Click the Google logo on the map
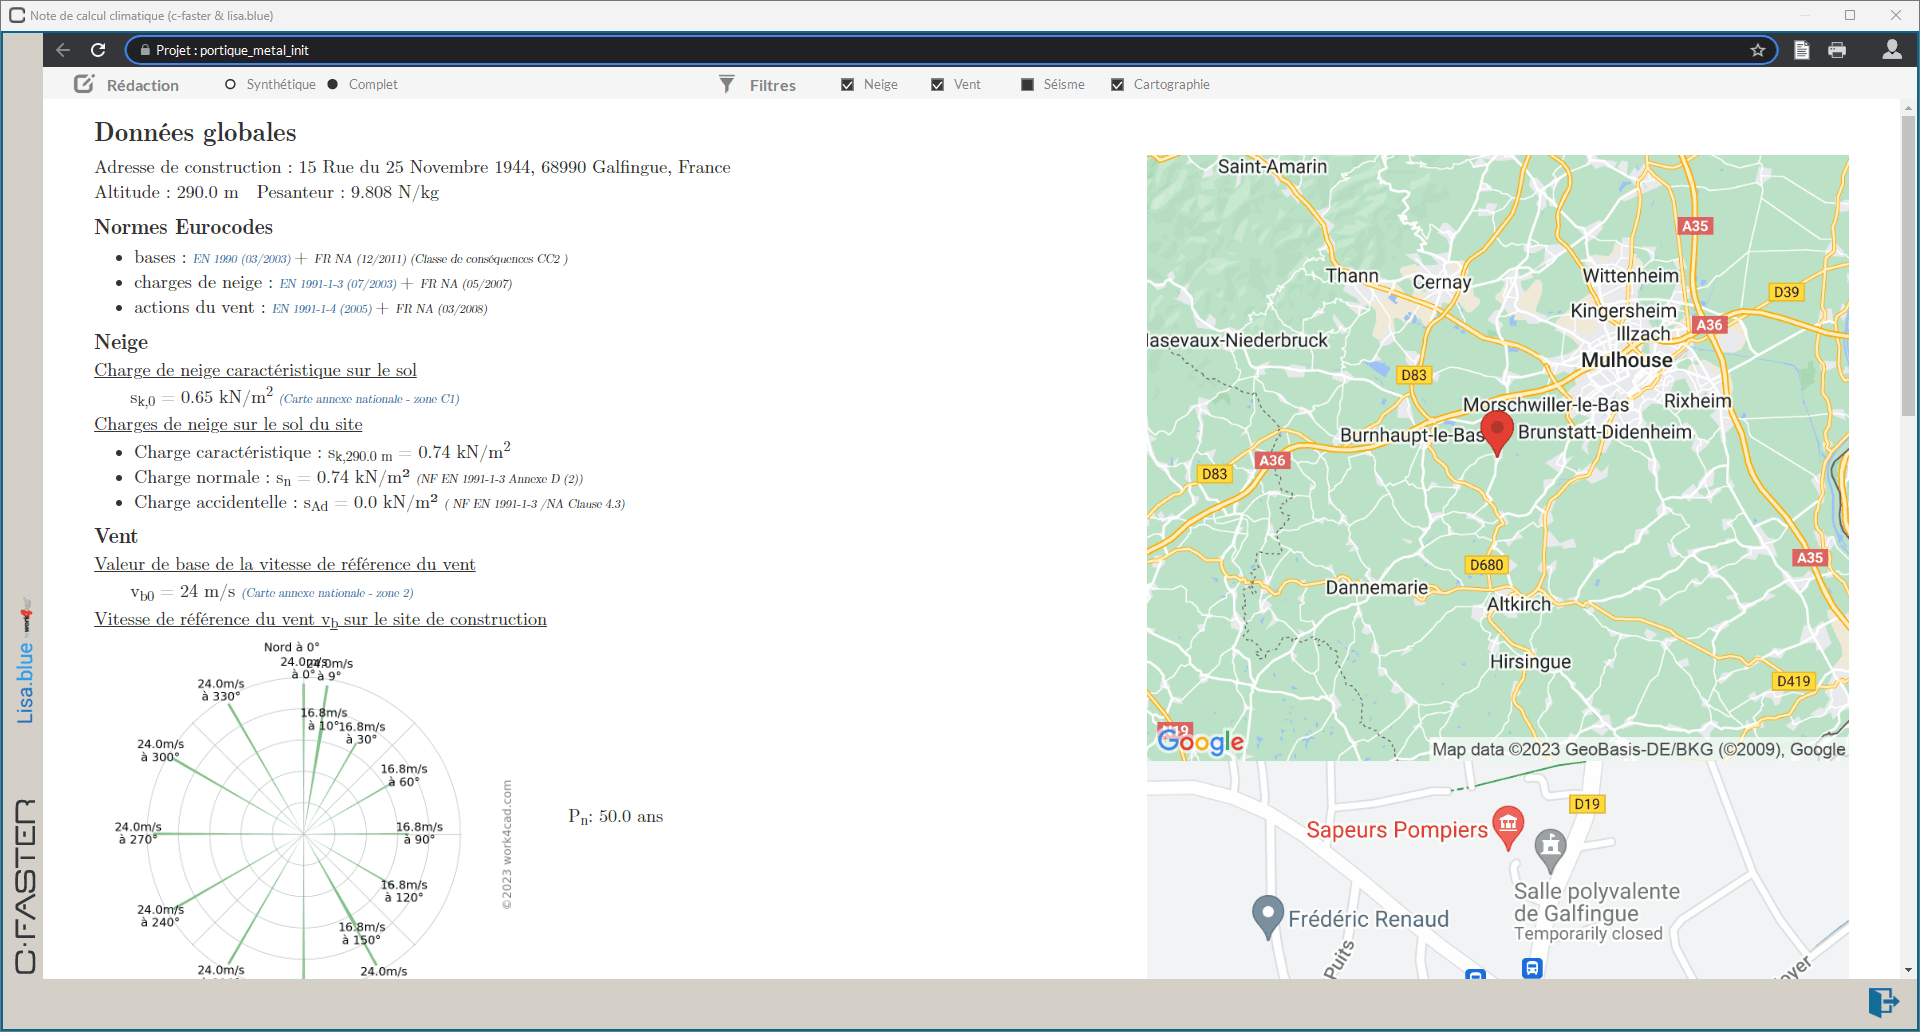1920x1032 pixels. click(1201, 741)
